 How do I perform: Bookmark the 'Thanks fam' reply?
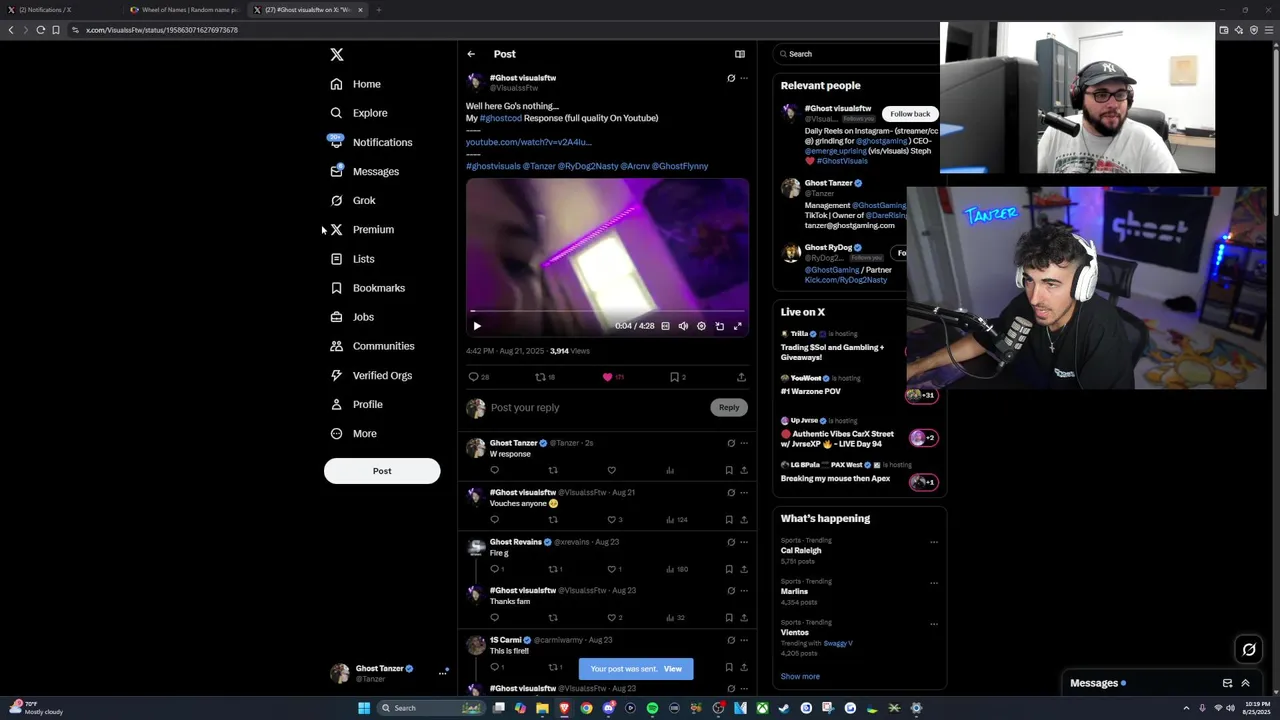729,618
